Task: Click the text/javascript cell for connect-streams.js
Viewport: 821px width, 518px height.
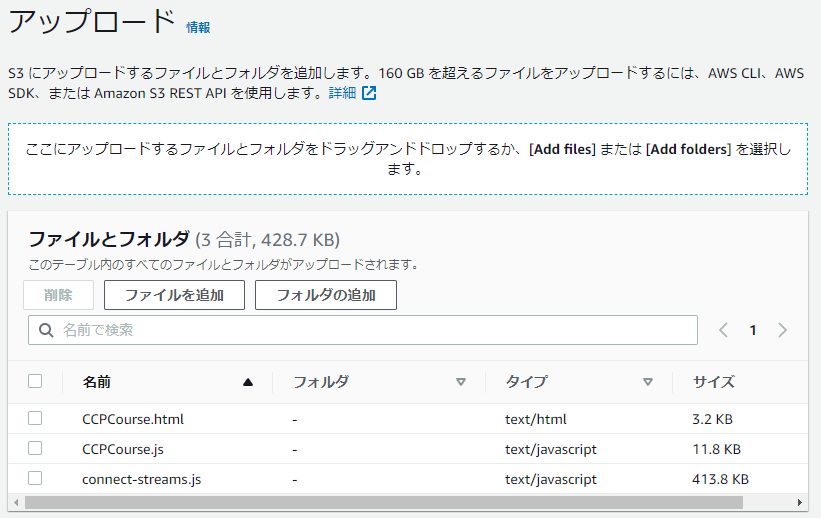Action: point(551,479)
